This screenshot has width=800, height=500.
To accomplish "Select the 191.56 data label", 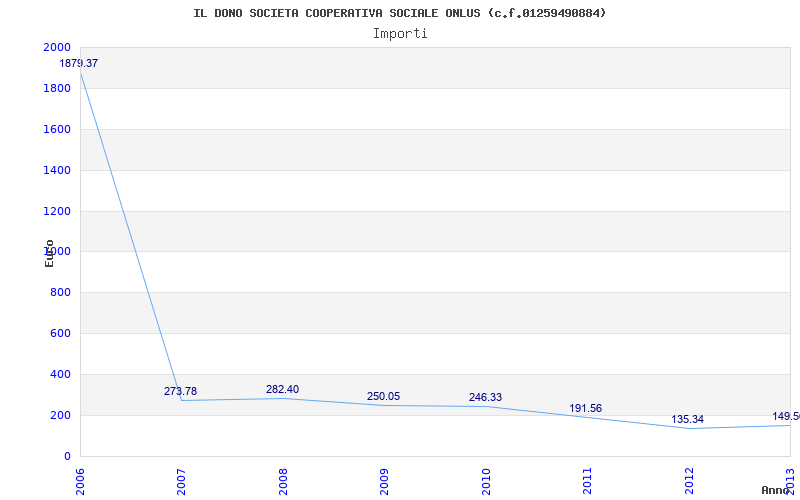I will tap(585, 409).
